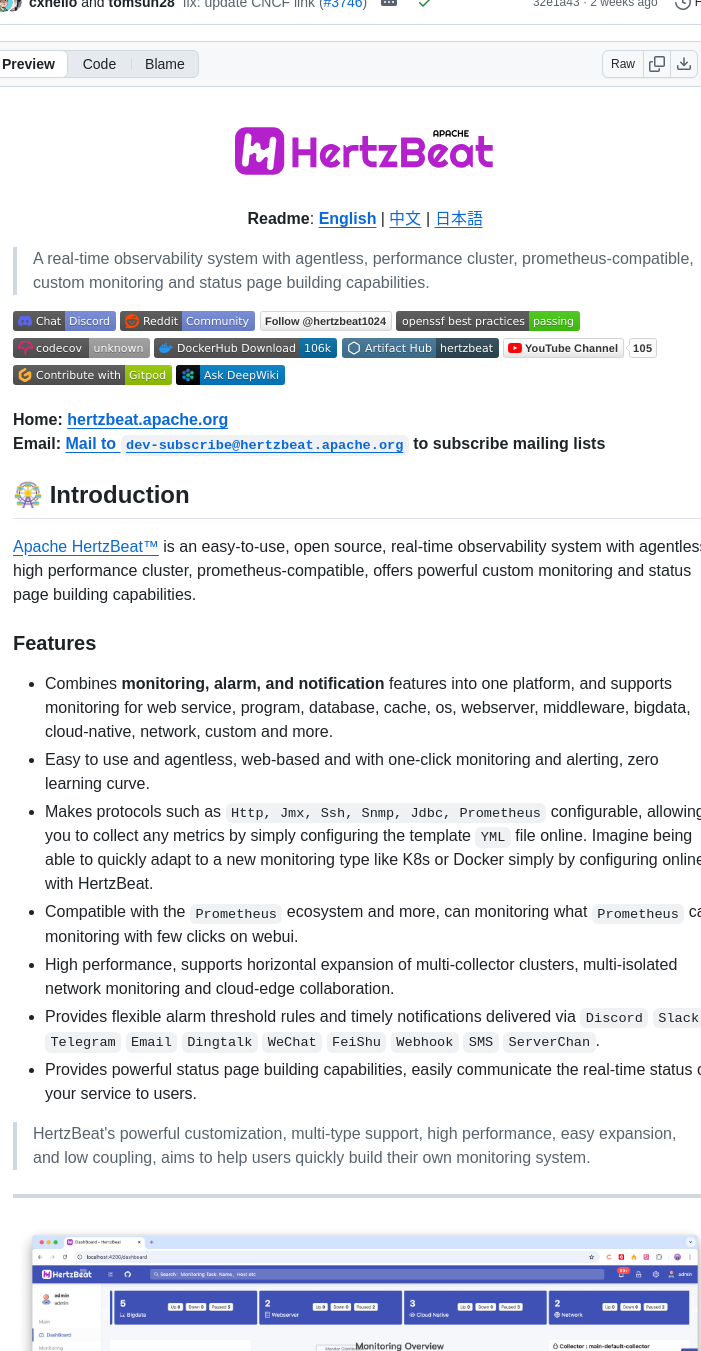The width and height of the screenshot is (701, 1351).
Task: Visit the YouTube Channel badge
Action: [x=562, y=348]
